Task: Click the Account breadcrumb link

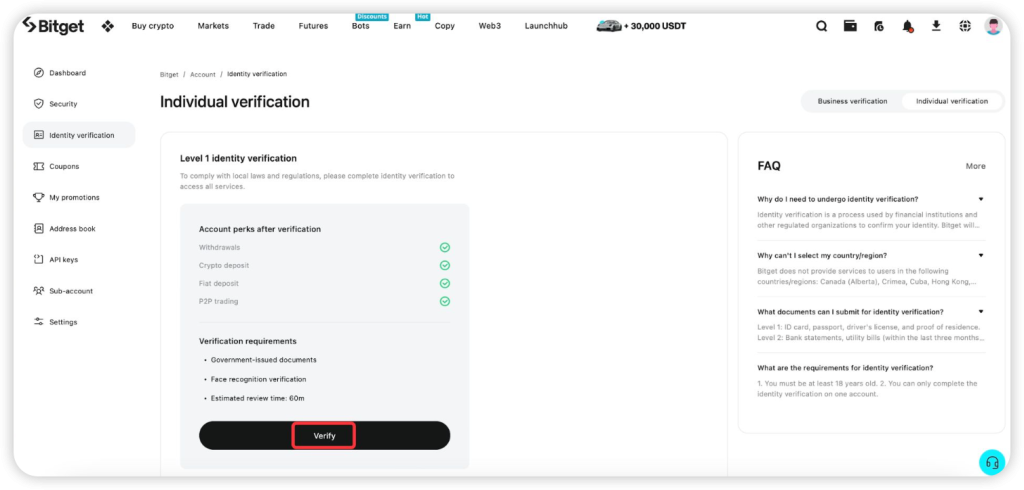Action: pyautogui.click(x=202, y=74)
